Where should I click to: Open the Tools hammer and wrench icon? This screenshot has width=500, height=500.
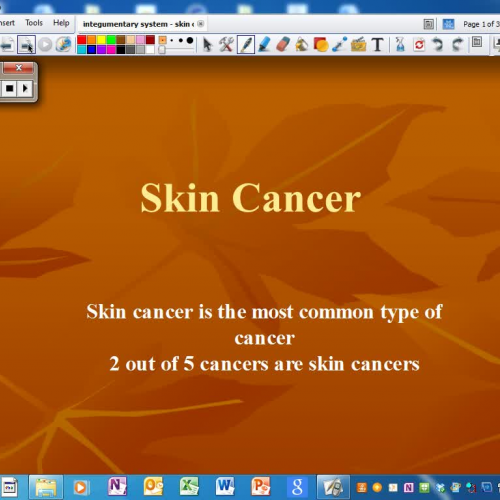(x=226, y=44)
